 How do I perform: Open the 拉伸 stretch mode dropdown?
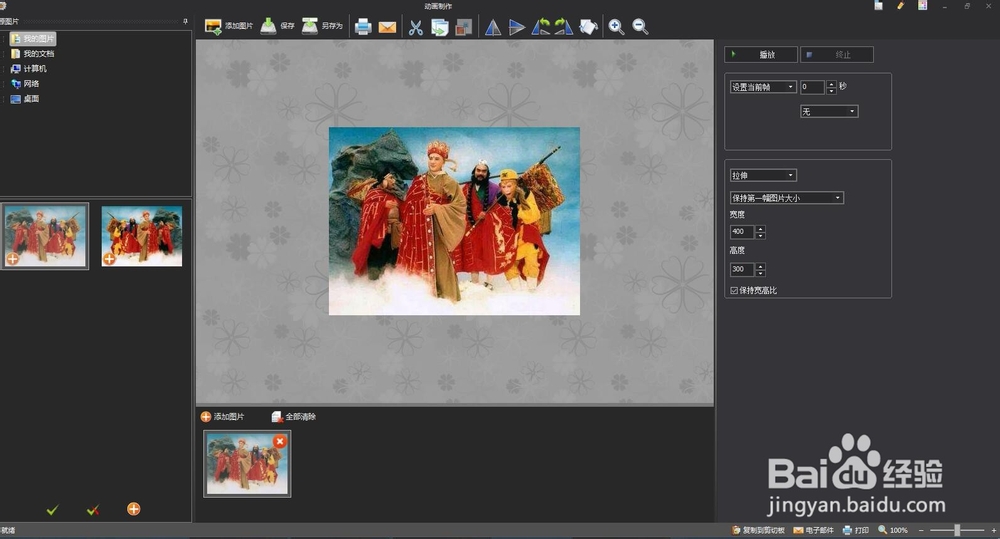pyautogui.click(x=763, y=175)
